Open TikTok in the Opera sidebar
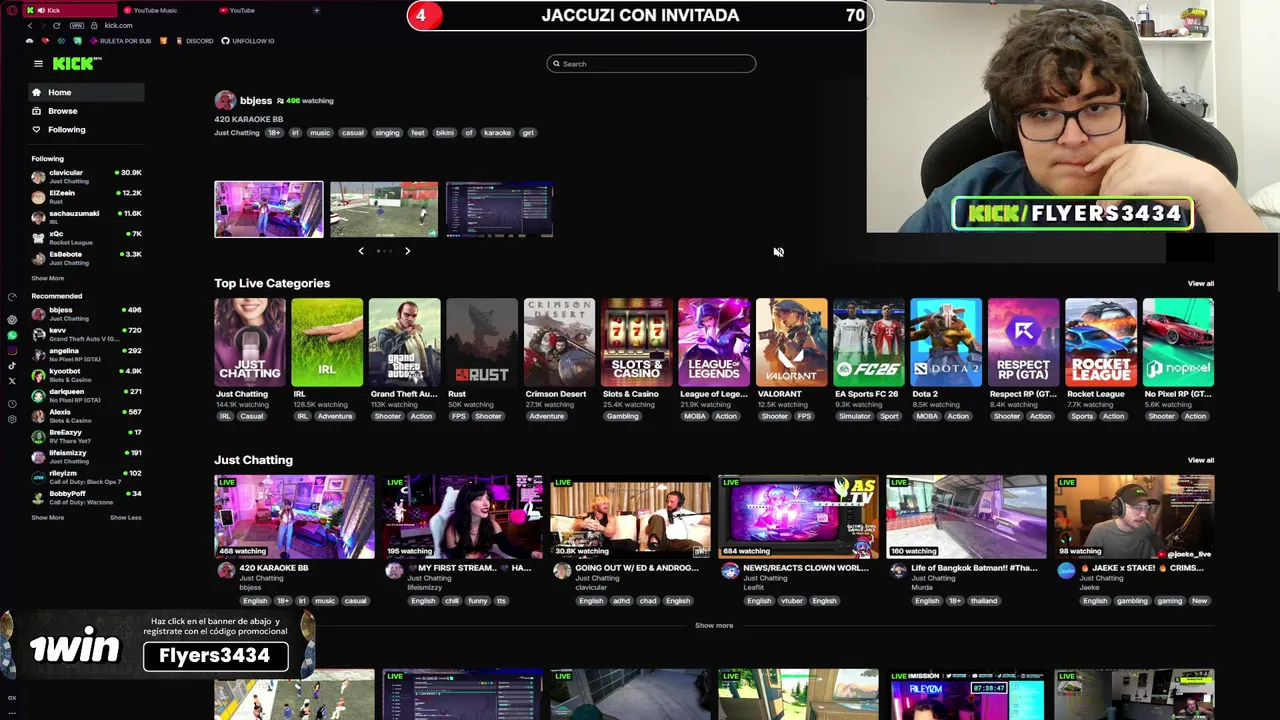The width and height of the screenshot is (1280, 720). point(12,366)
